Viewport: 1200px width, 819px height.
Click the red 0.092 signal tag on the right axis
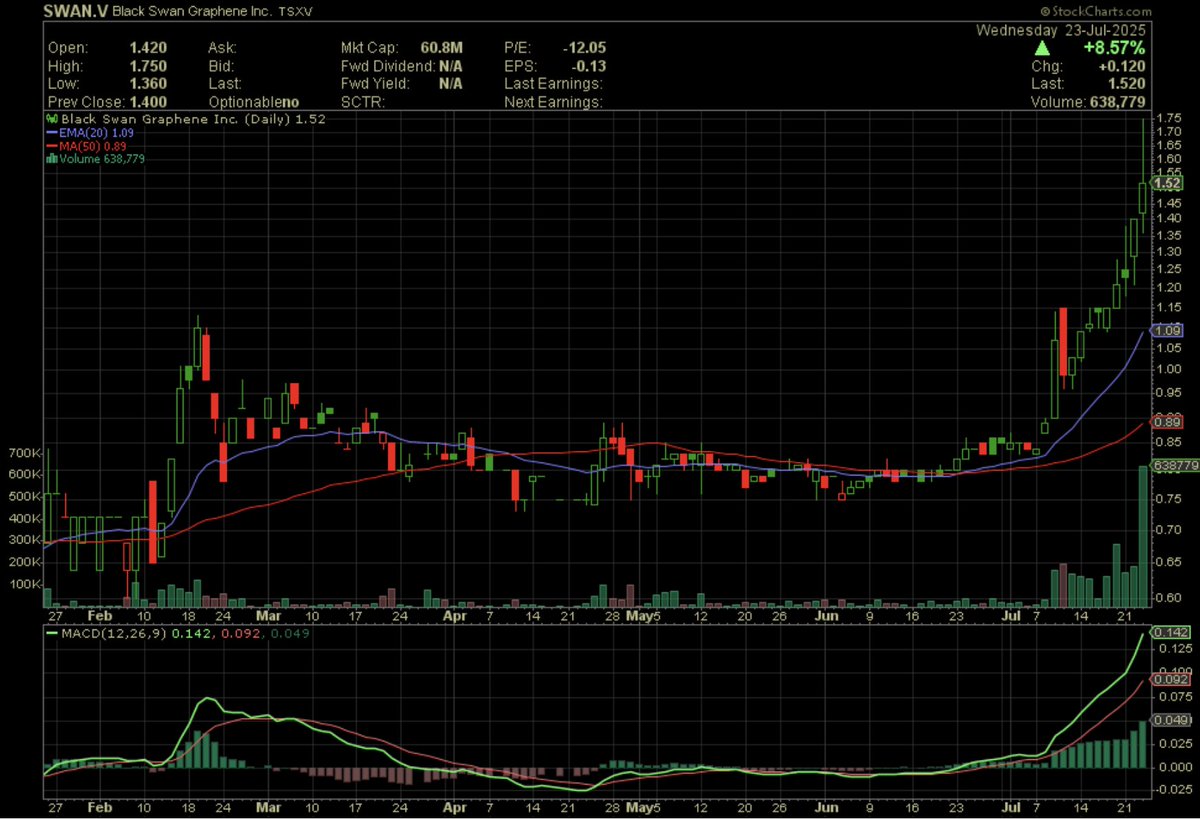pos(1170,680)
